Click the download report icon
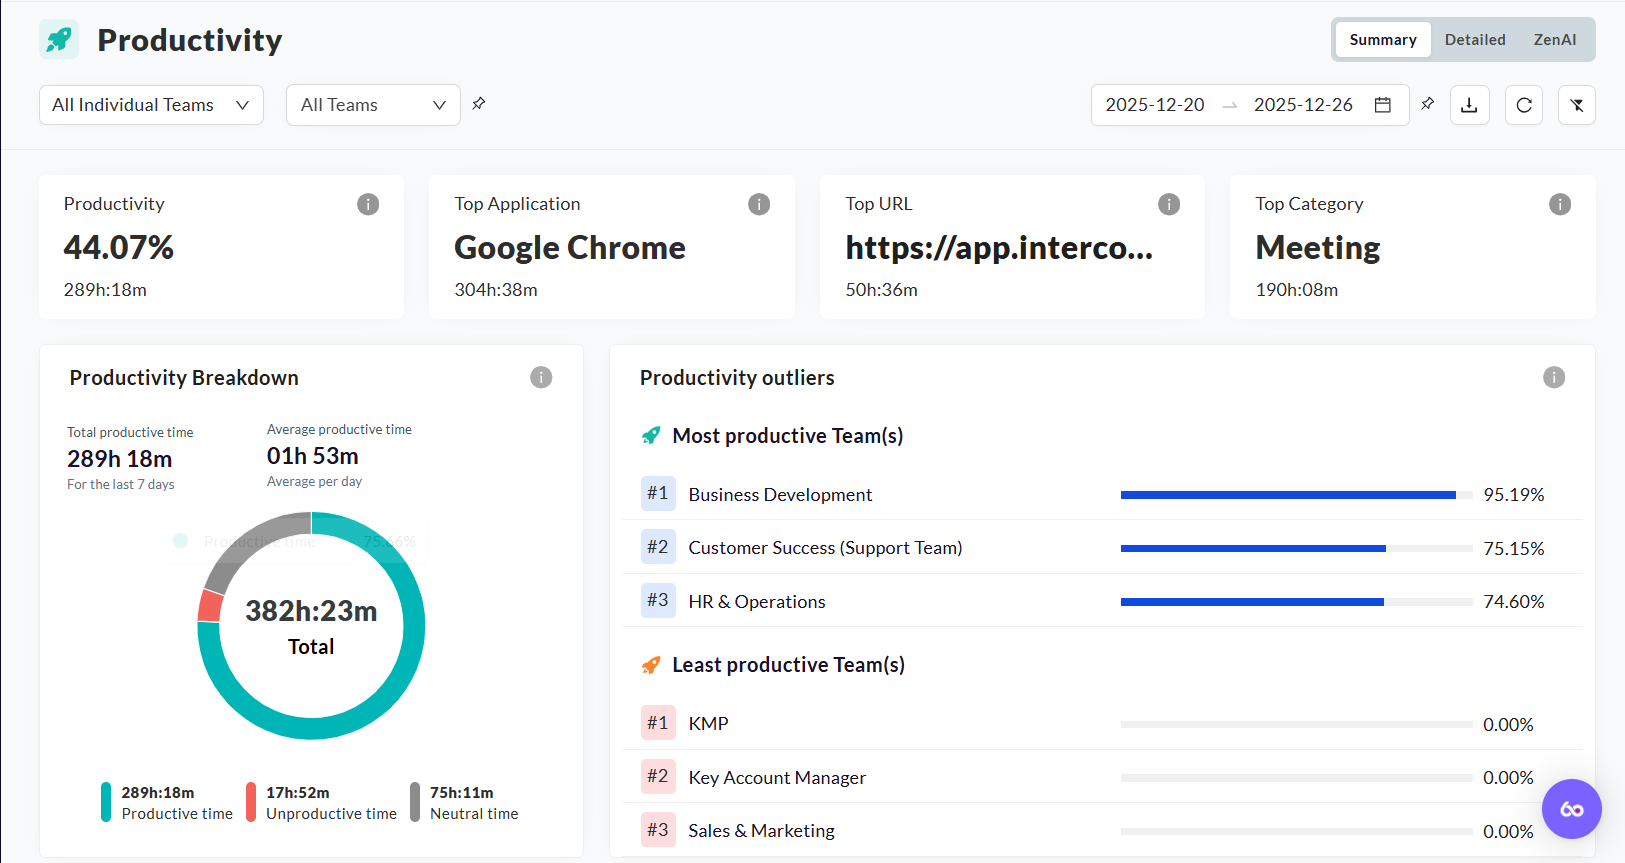 coord(1469,105)
